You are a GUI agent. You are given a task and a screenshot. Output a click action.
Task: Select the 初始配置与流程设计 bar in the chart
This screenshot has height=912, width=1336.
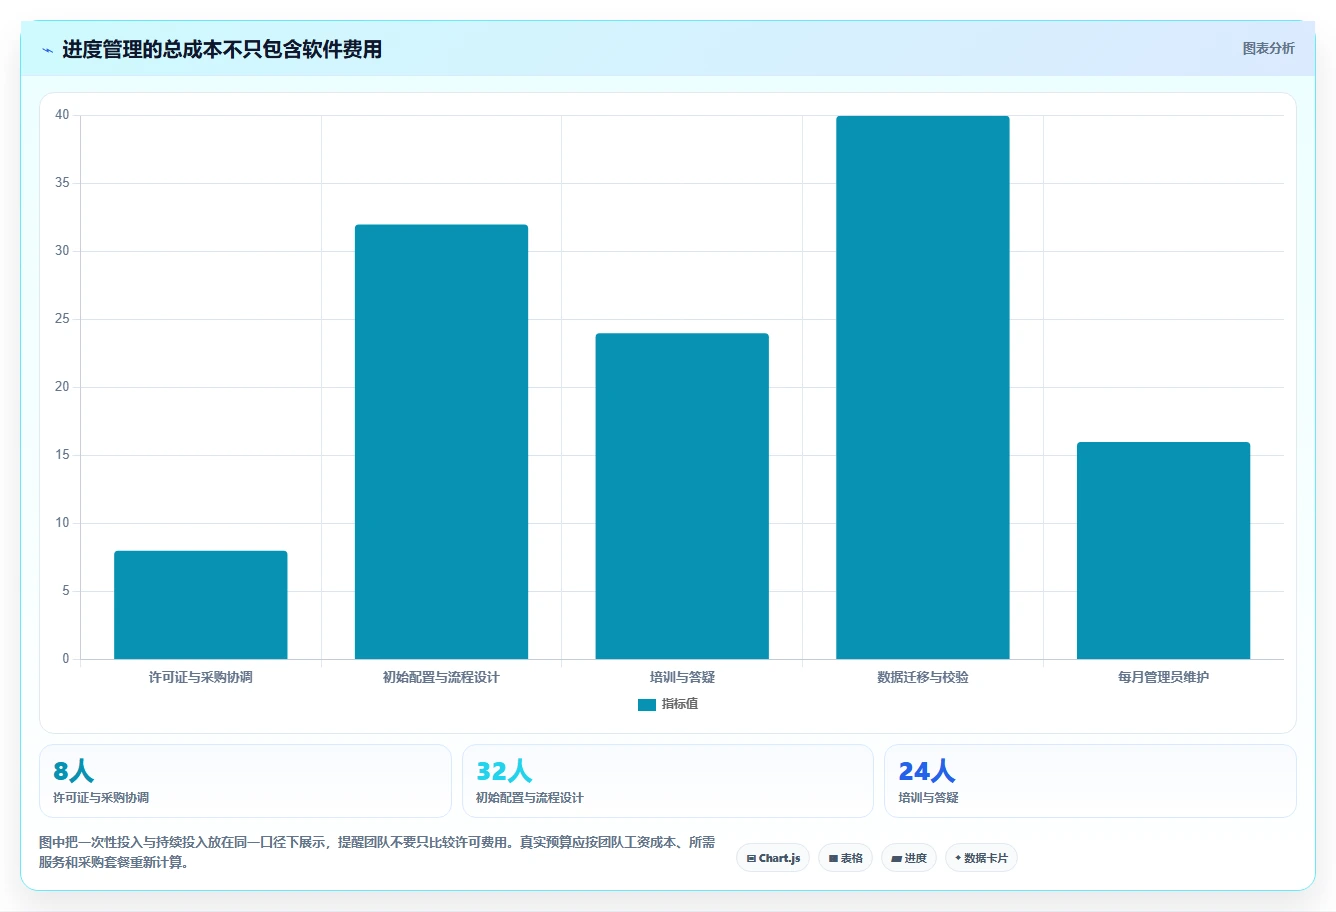pos(441,442)
